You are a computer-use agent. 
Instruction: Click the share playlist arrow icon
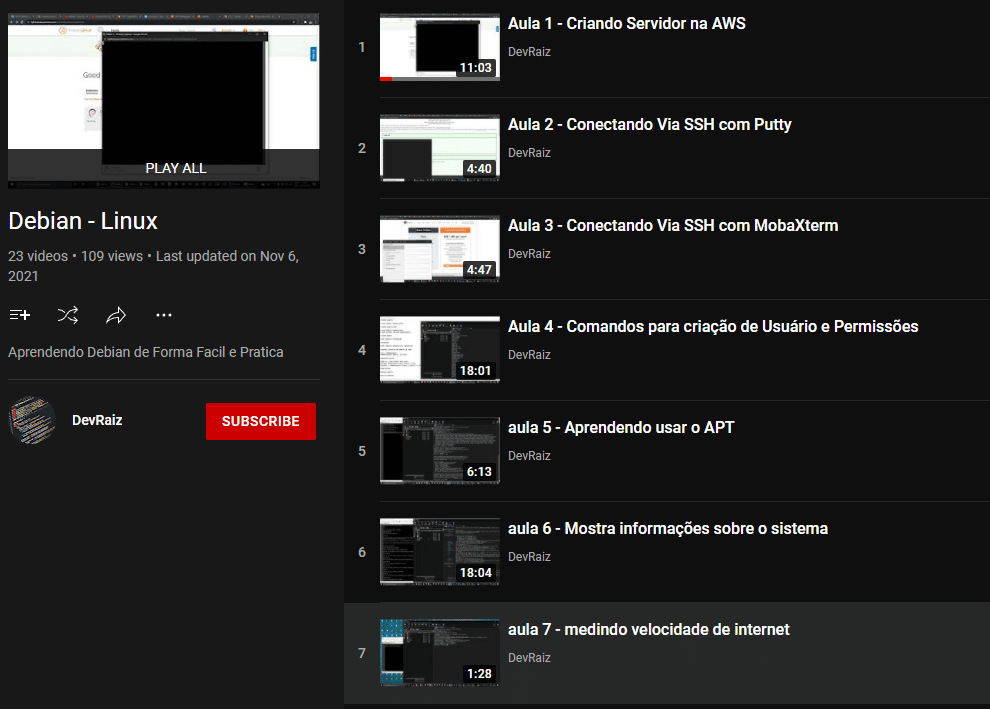[116, 315]
